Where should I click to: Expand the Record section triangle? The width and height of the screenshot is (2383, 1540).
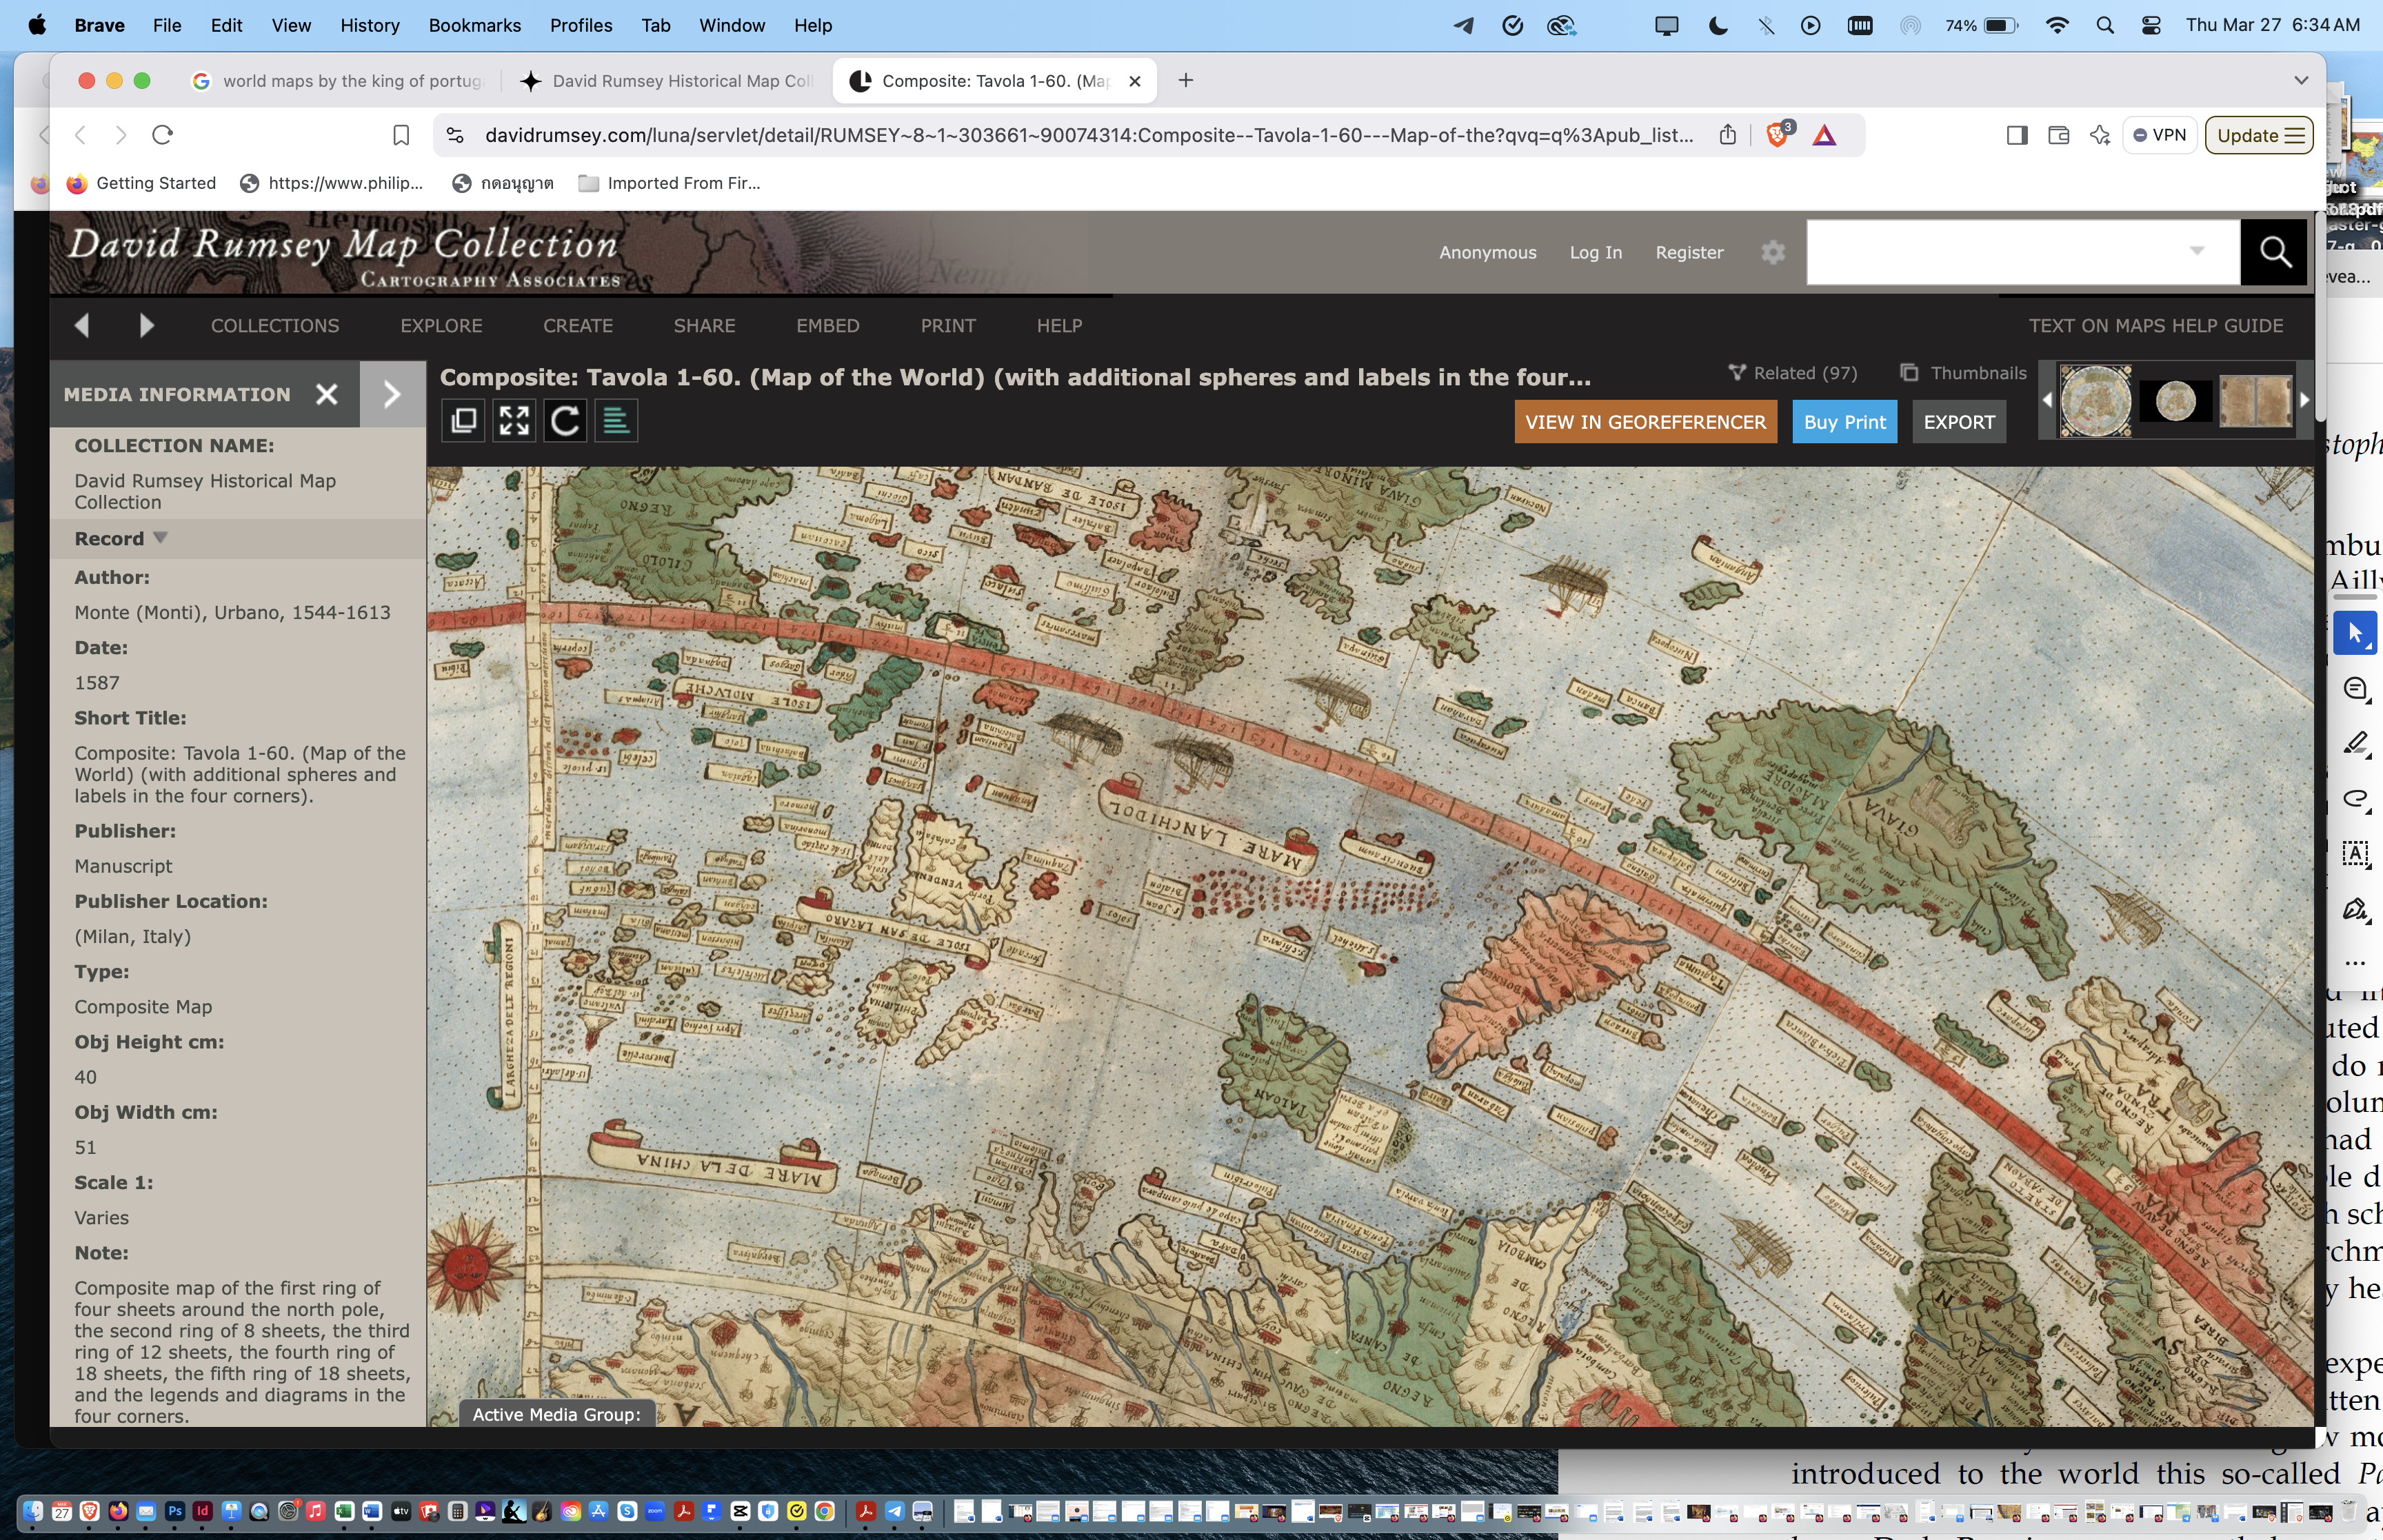(x=160, y=538)
